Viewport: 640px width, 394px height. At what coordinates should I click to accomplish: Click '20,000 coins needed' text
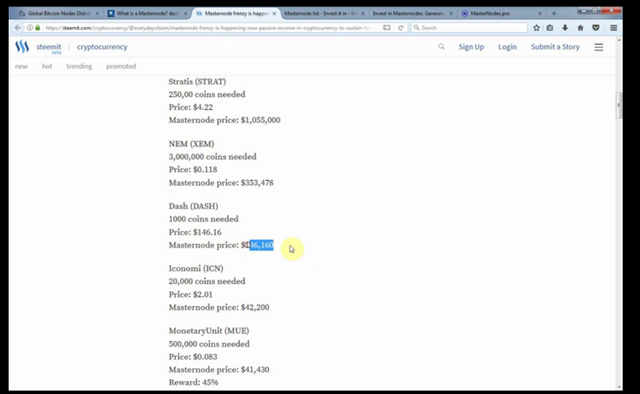(207, 281)
